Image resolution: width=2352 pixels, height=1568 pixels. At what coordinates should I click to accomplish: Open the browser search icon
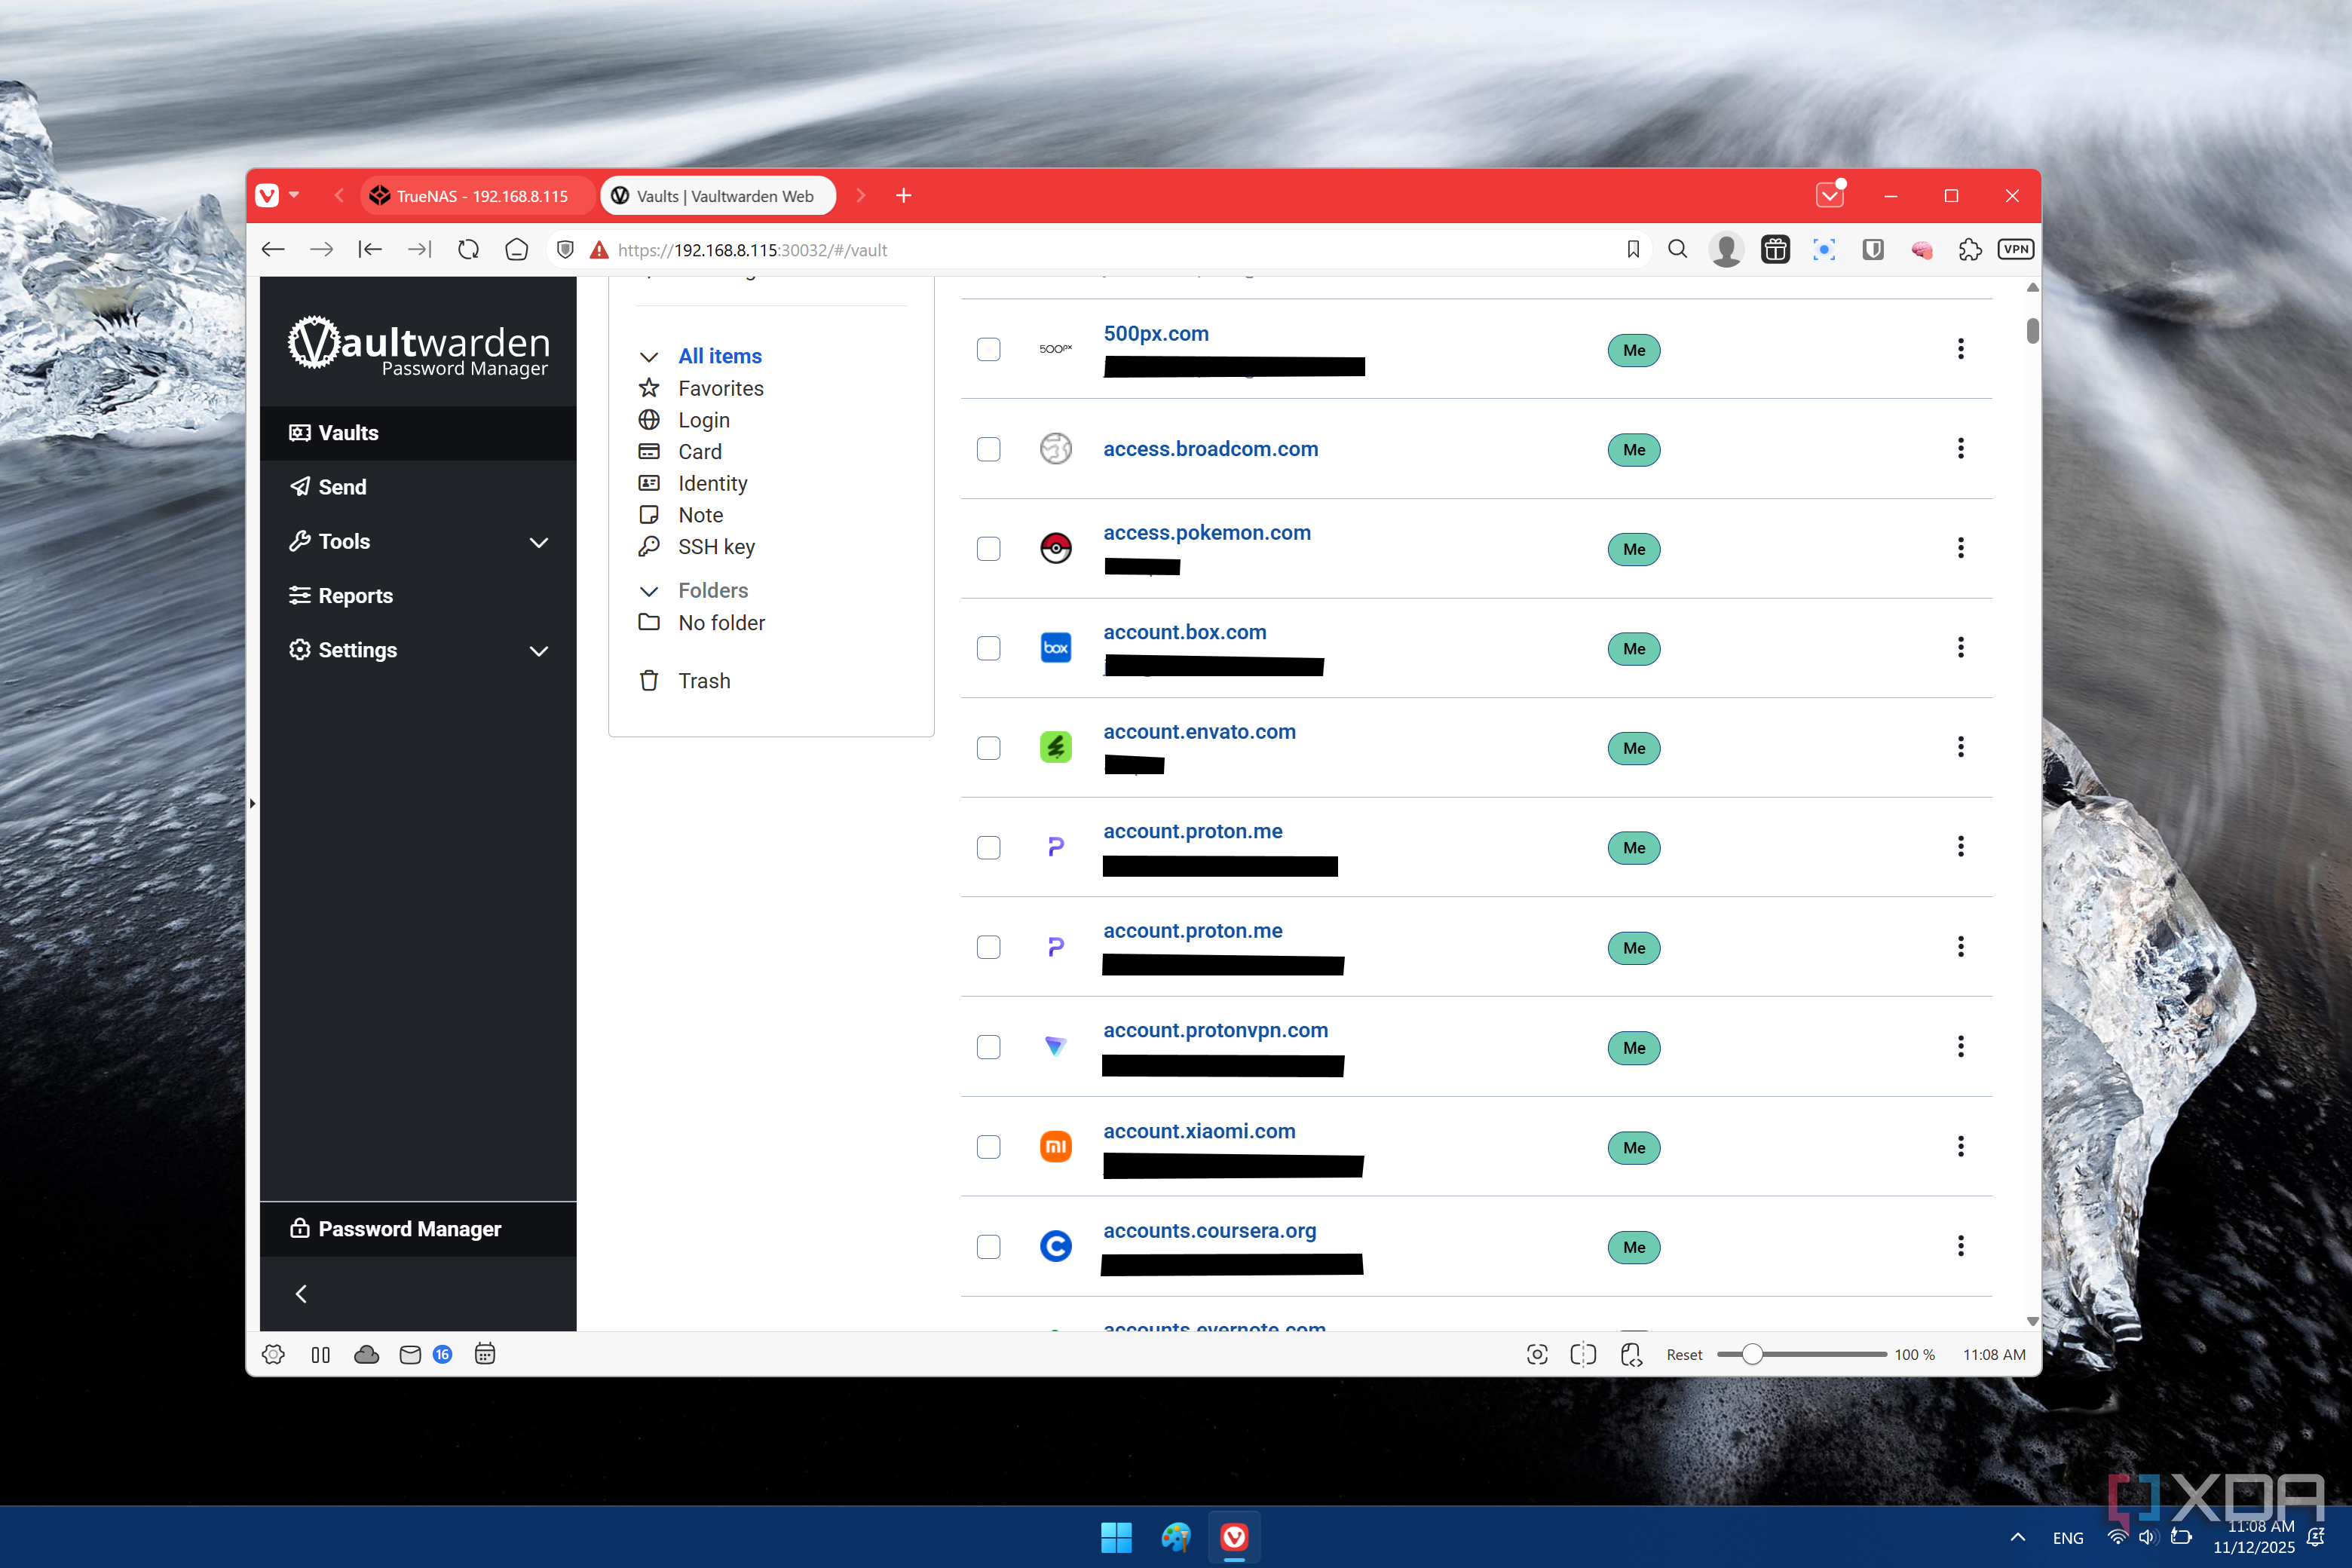[1678, 249]
